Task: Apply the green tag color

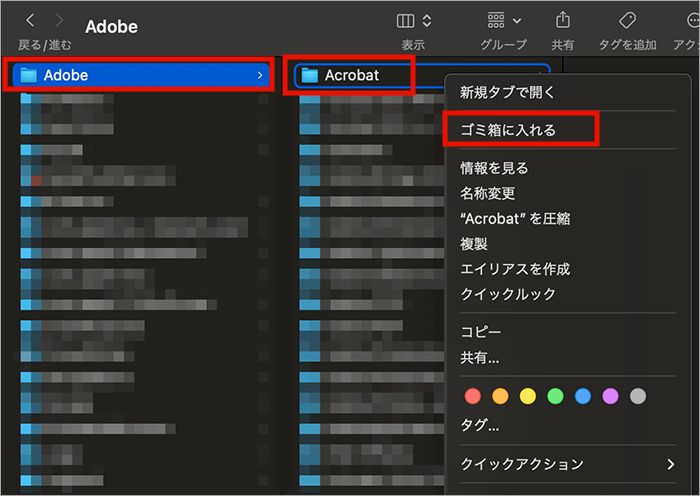Action: (x=555, y=396)
